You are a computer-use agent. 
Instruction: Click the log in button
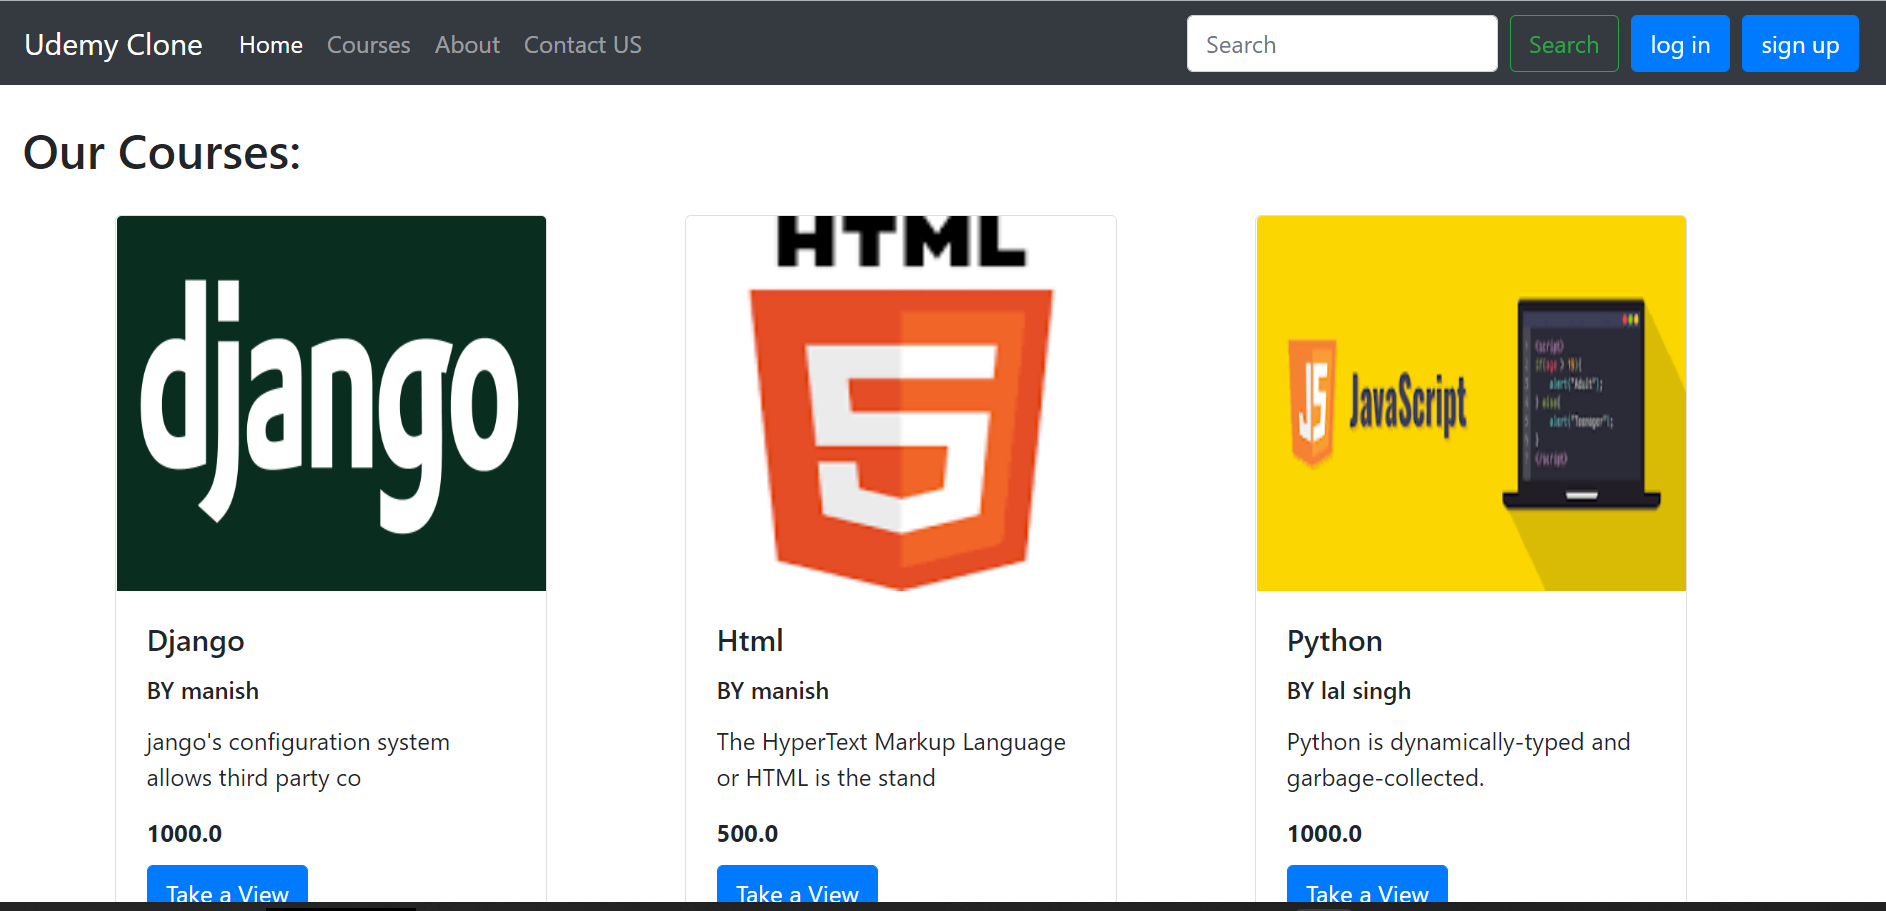click(x=1680, y=44)
